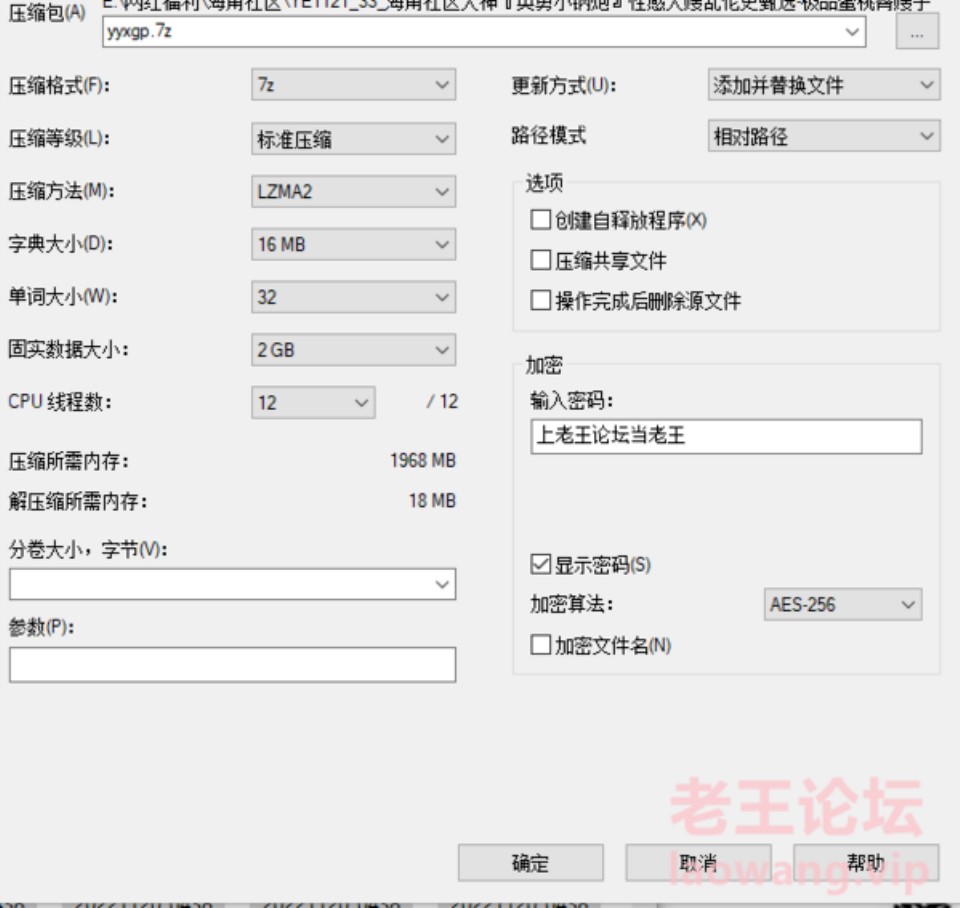Open the encryption method AES-256 dropdown
This screenshot has width=960, height=908.
click(842, 604)
